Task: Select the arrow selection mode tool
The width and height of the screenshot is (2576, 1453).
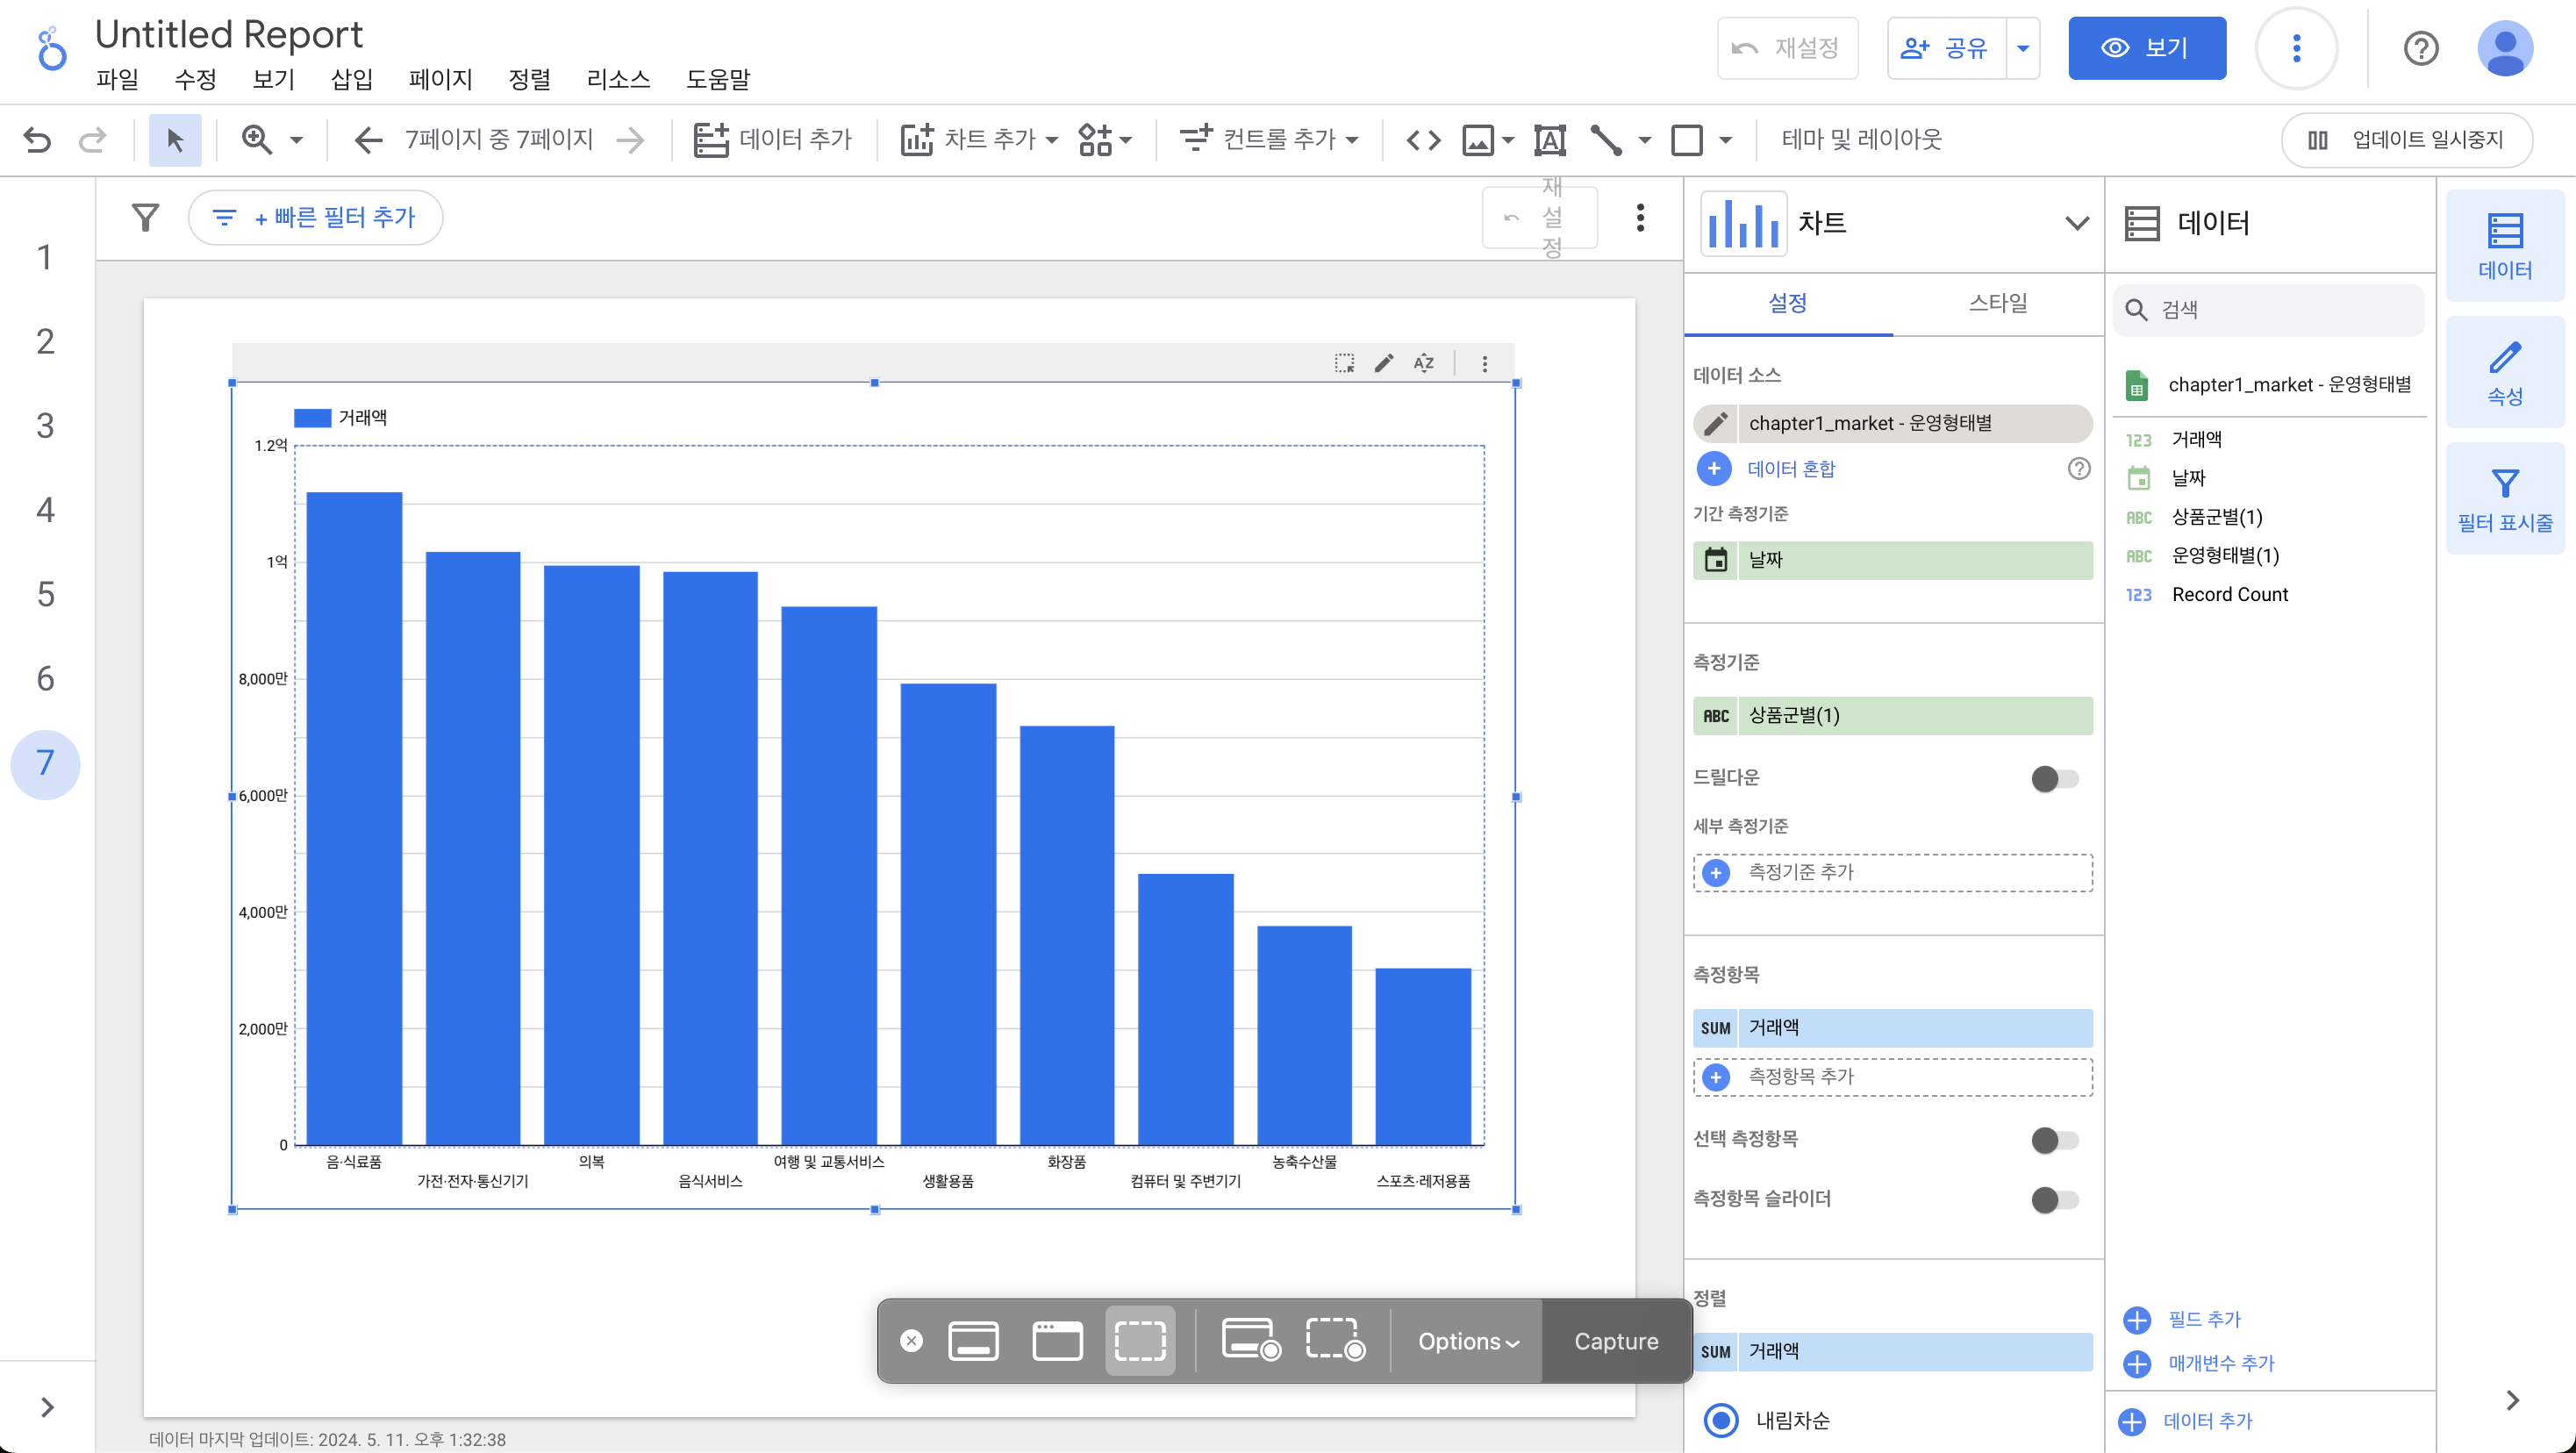Action: pyautogui.click(x=175, y=139)
